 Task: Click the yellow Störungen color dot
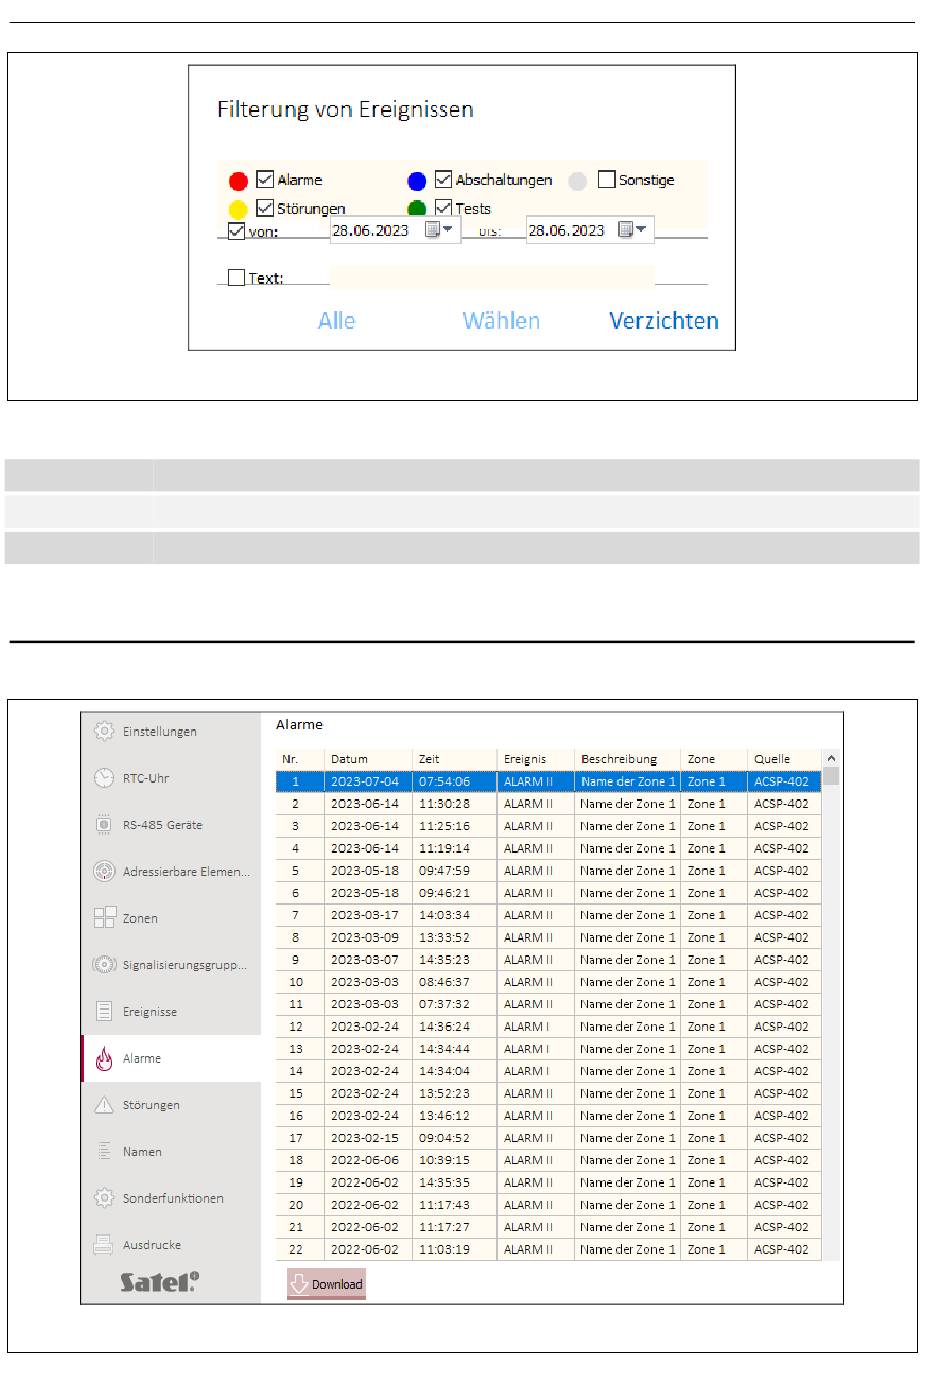pos(238,209)
